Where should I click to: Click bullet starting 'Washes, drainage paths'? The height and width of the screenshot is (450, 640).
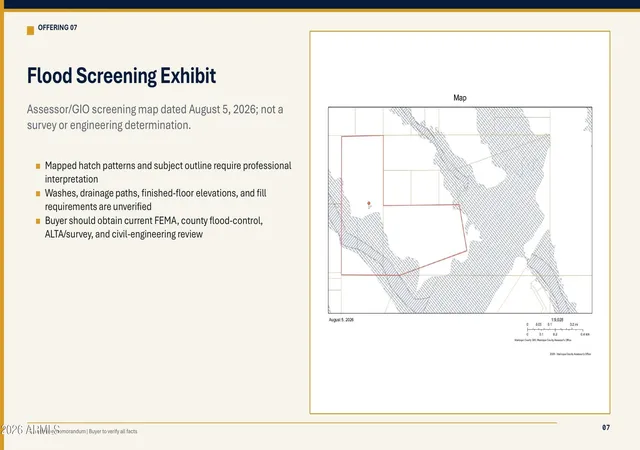(x=156, y=200)
